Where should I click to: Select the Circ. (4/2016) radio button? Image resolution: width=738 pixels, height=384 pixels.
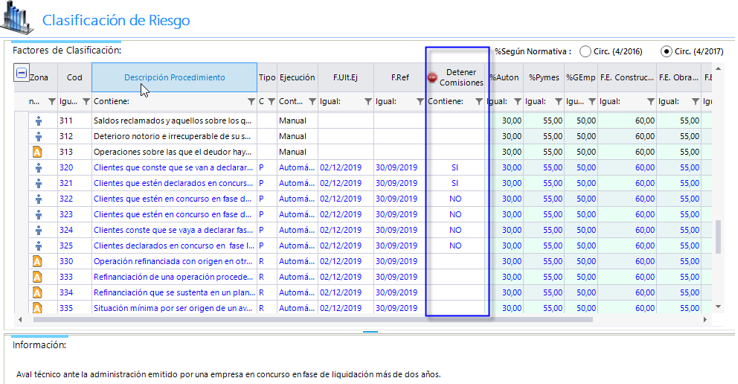tap(585, 51)
